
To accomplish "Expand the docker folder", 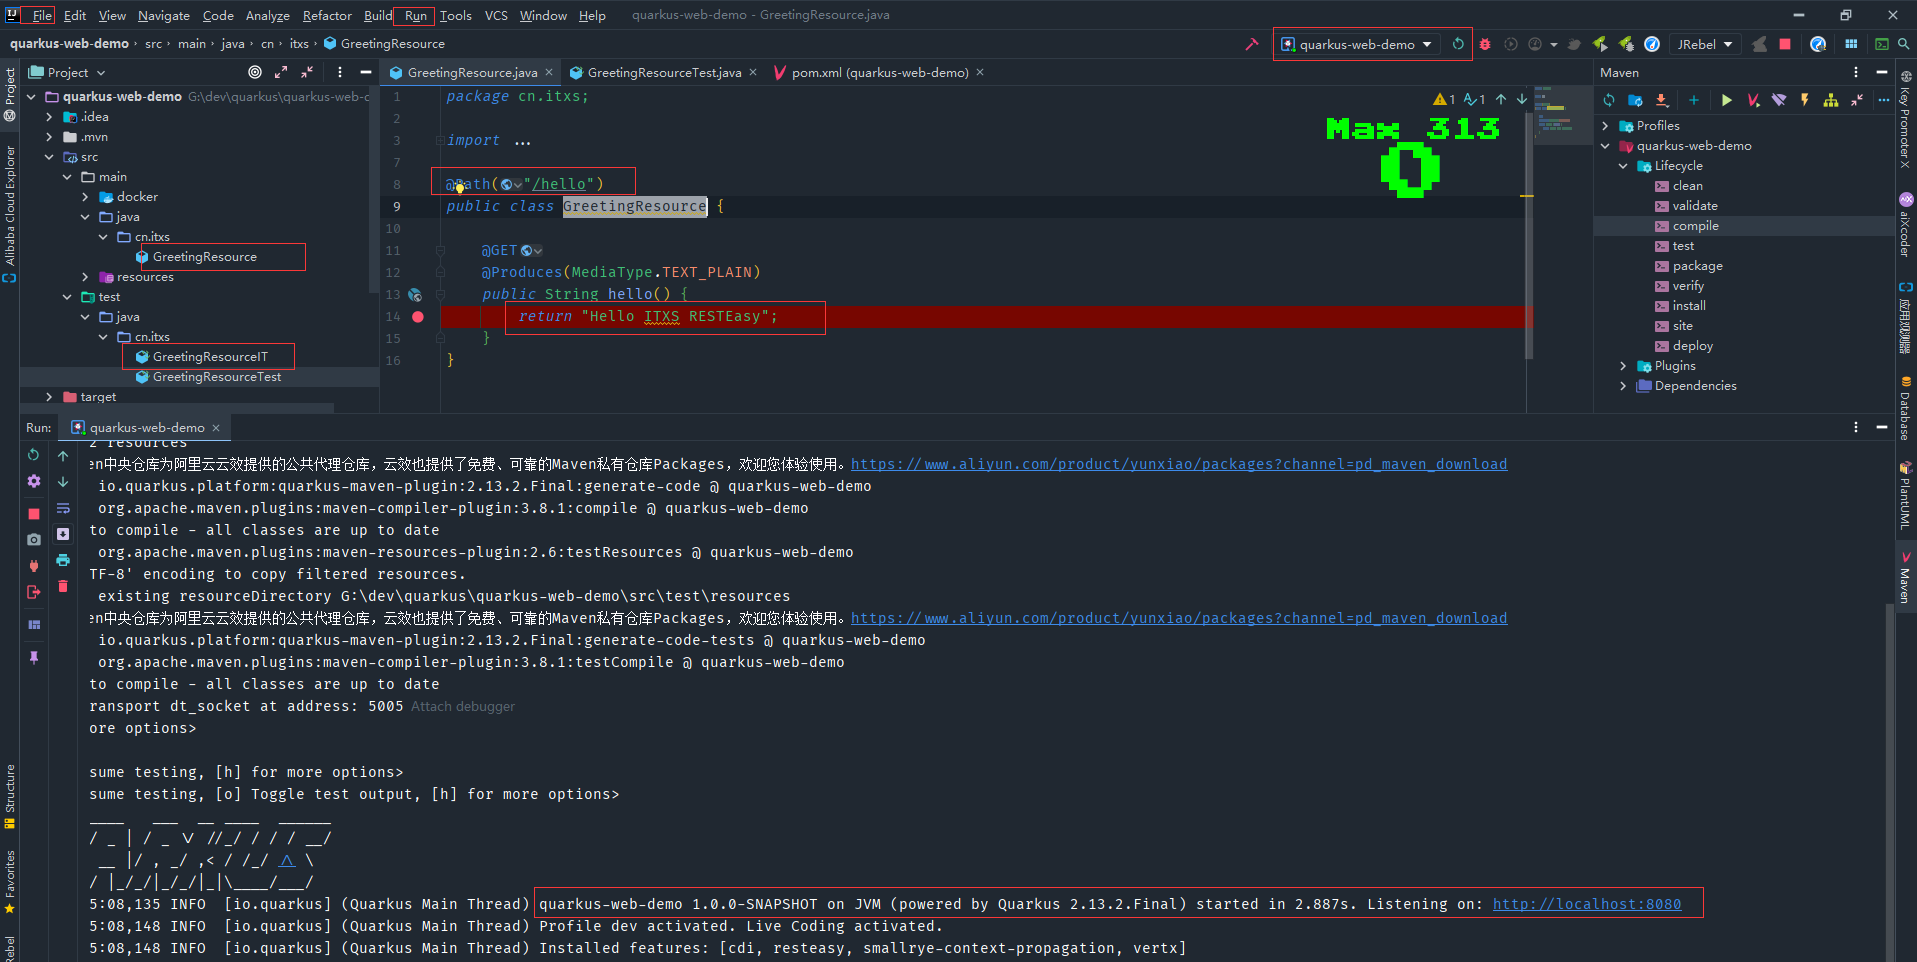I will pos(85,197).
